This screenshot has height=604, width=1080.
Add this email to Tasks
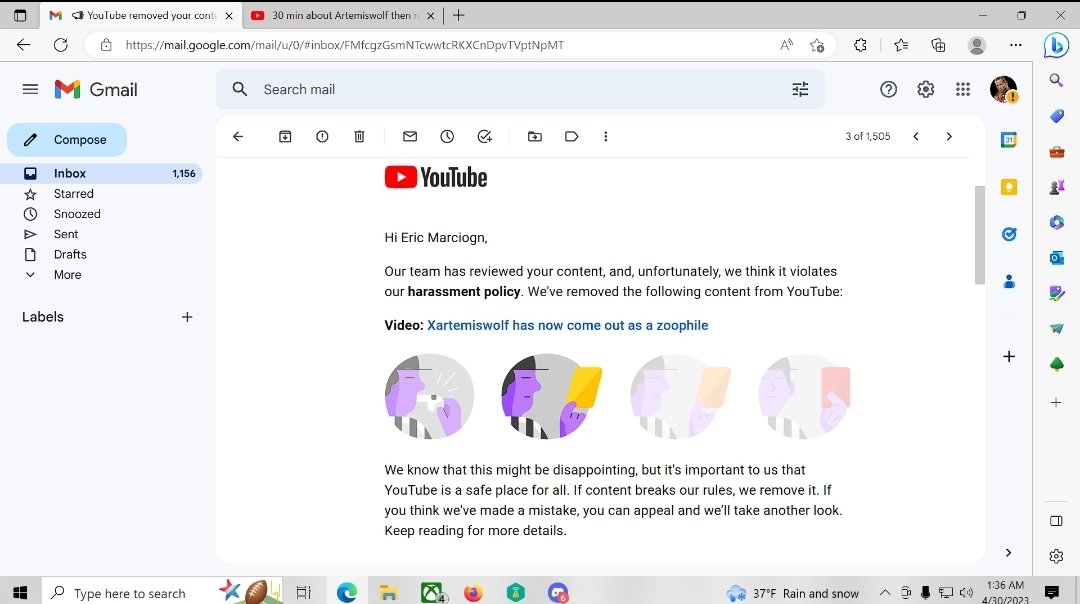tap(484, 136)
